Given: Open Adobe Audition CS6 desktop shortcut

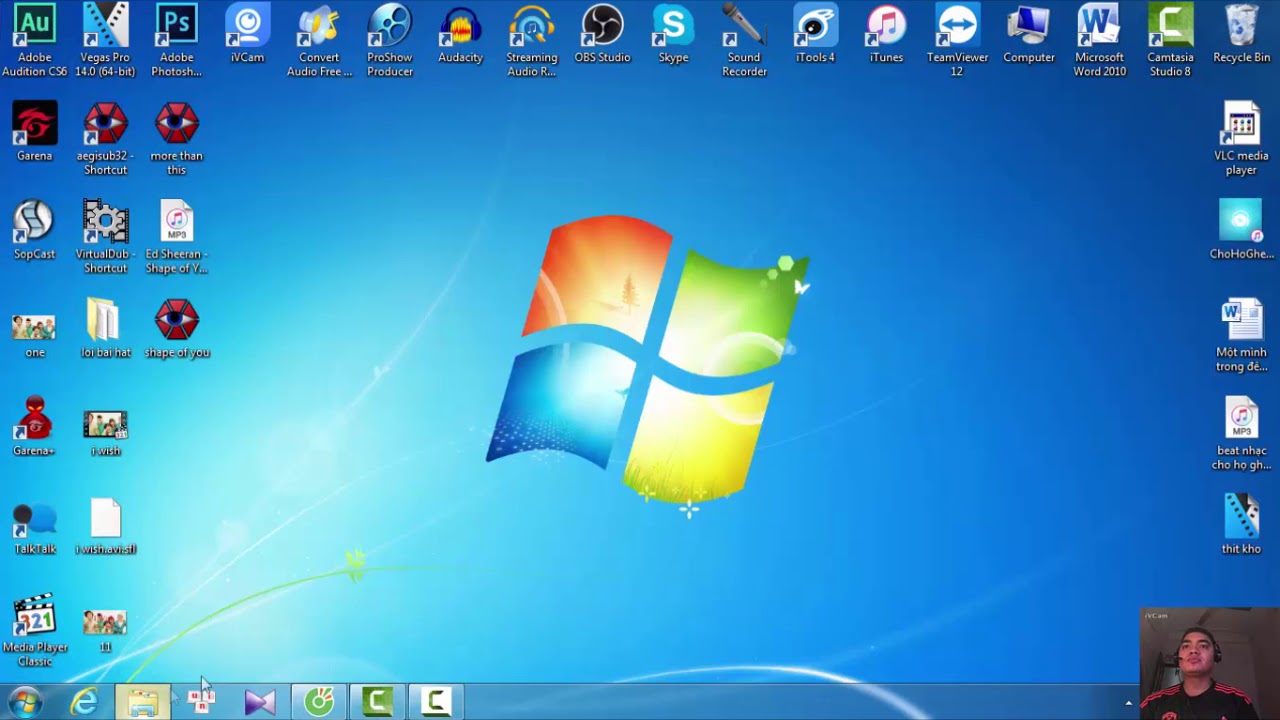Looking at the screenshot, I should (x=34, y=40).
